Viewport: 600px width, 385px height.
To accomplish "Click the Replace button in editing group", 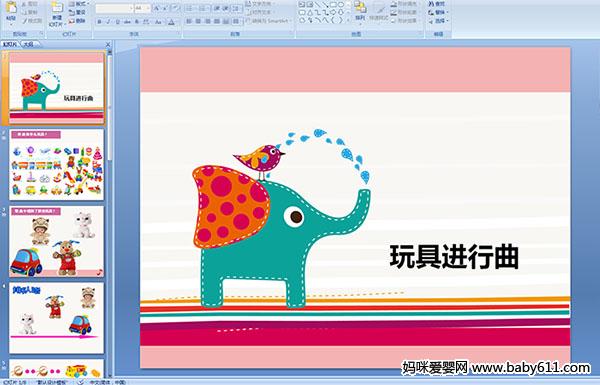I will tap(438, 12).
